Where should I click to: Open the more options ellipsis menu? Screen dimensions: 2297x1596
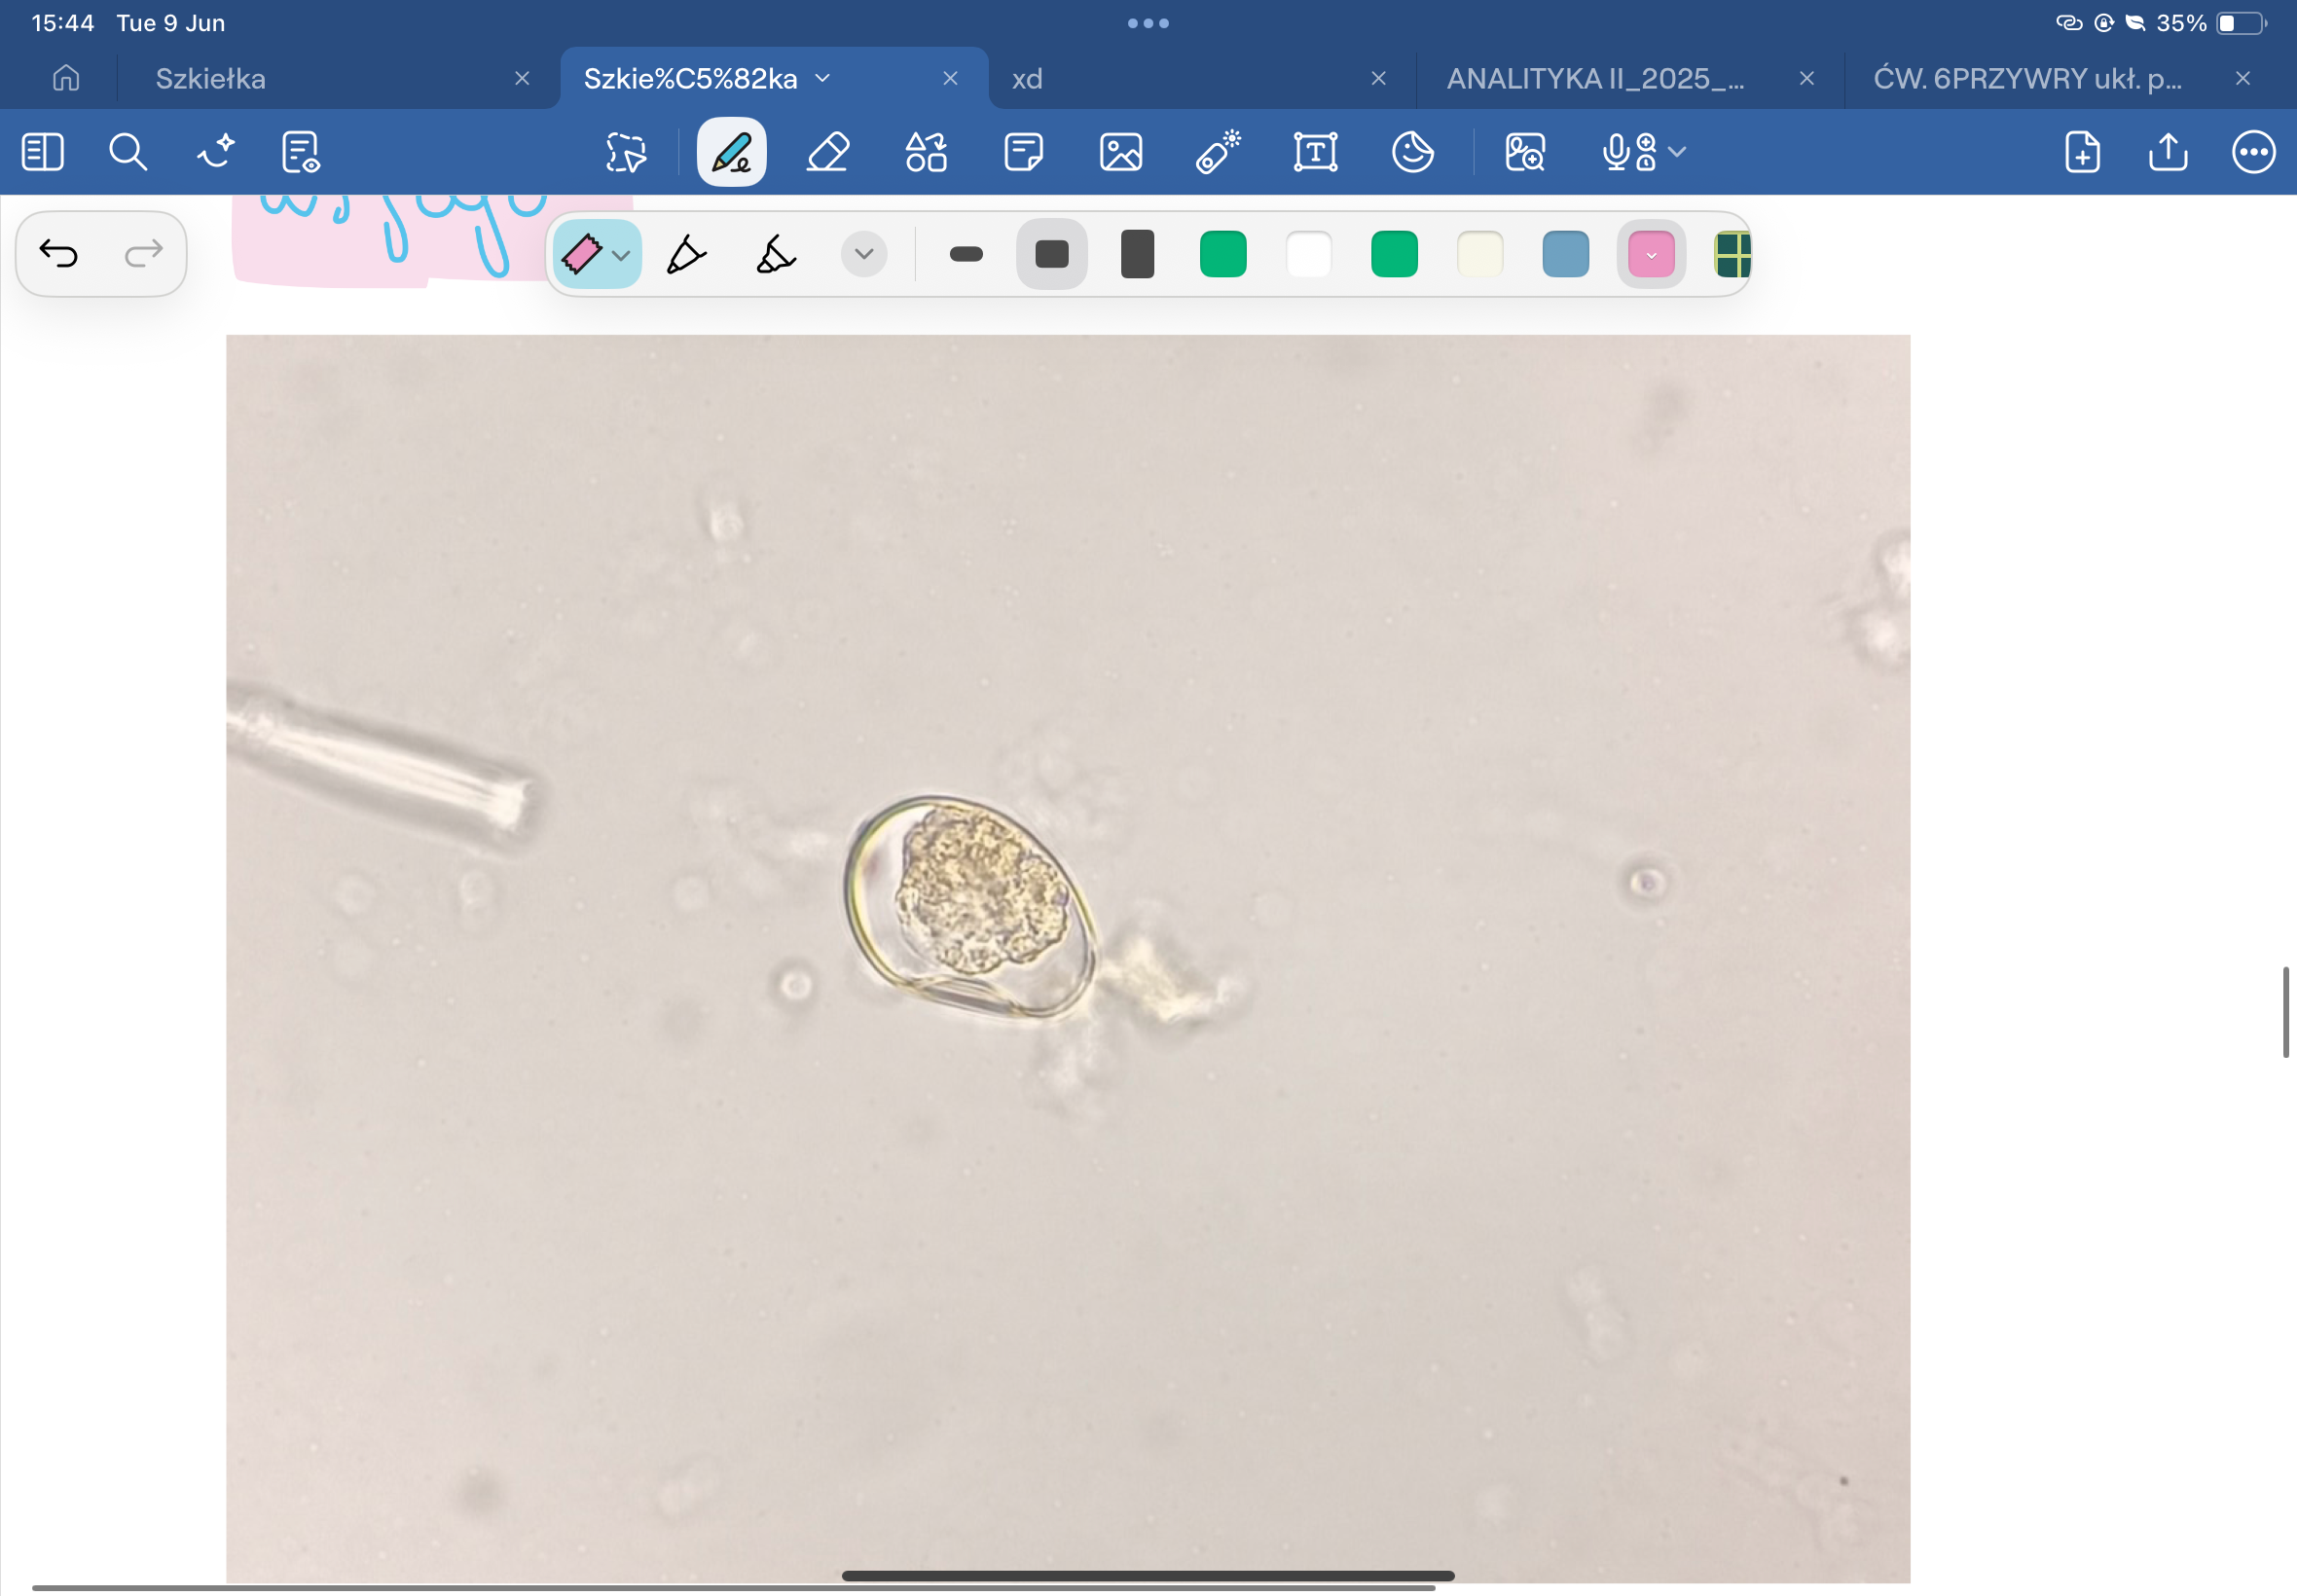[2254, 152]
